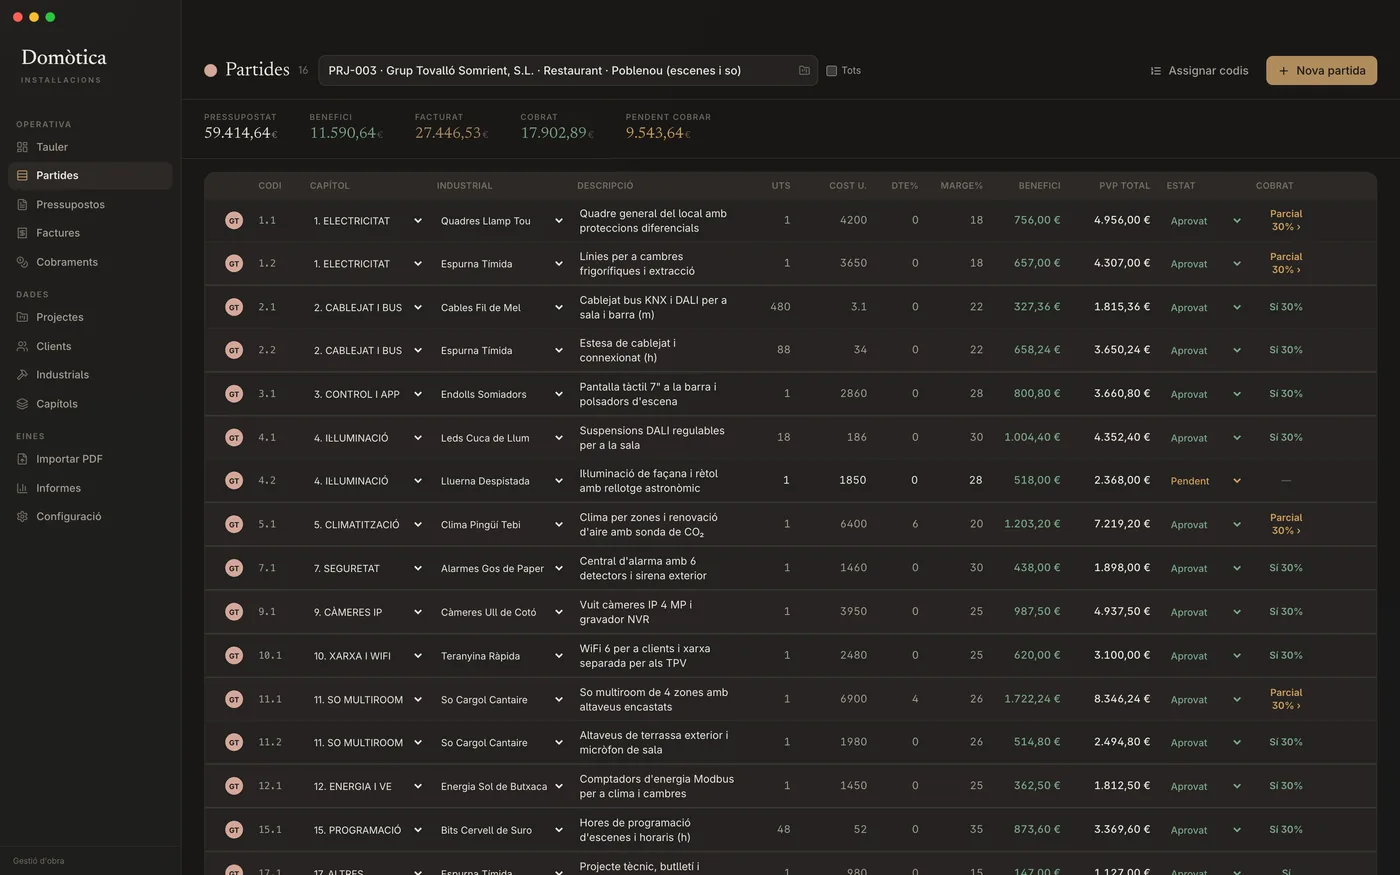Open Factures section
The height and width of the screenshot is (875, 1400).
[90, 233]
